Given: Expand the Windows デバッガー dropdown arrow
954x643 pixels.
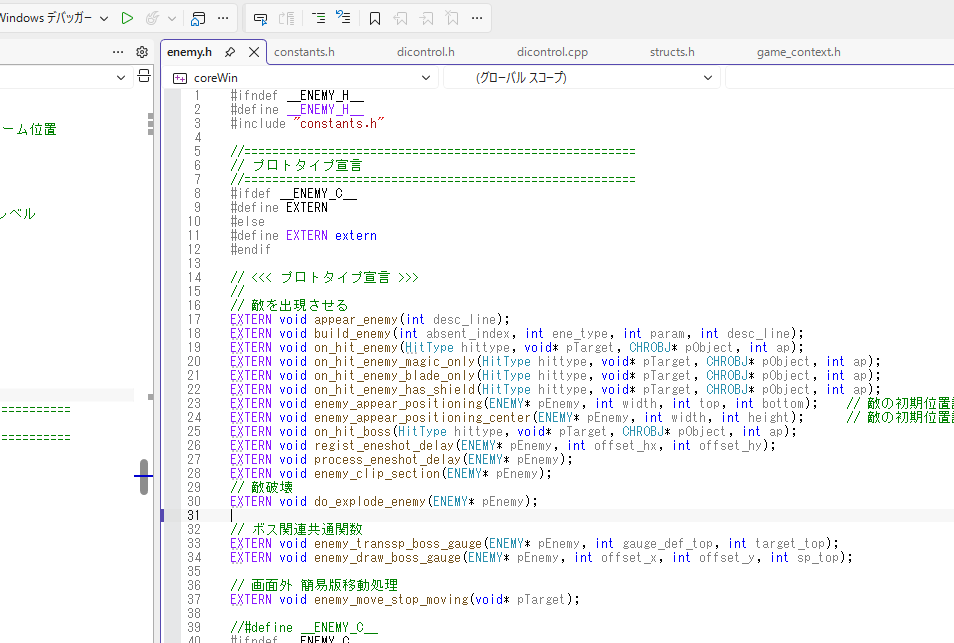Looking at the screenshot, I should coord(104,18).
